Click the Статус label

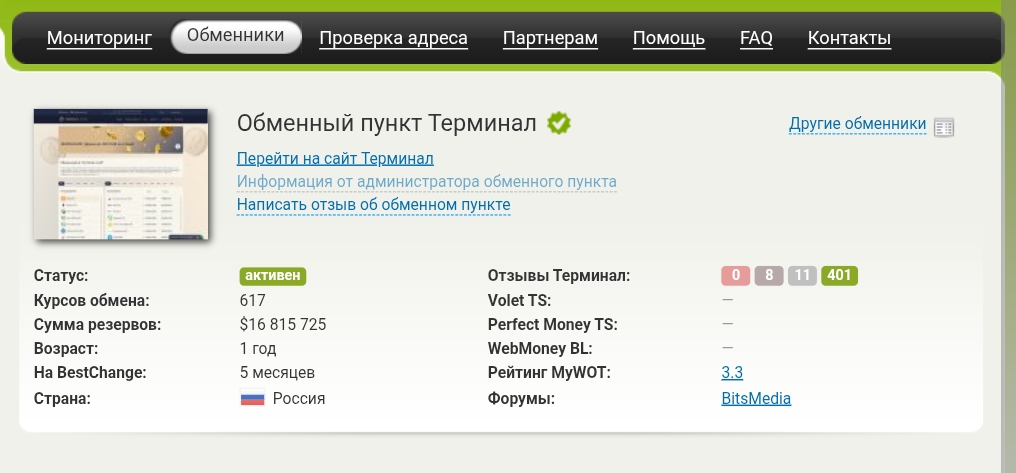61,276
